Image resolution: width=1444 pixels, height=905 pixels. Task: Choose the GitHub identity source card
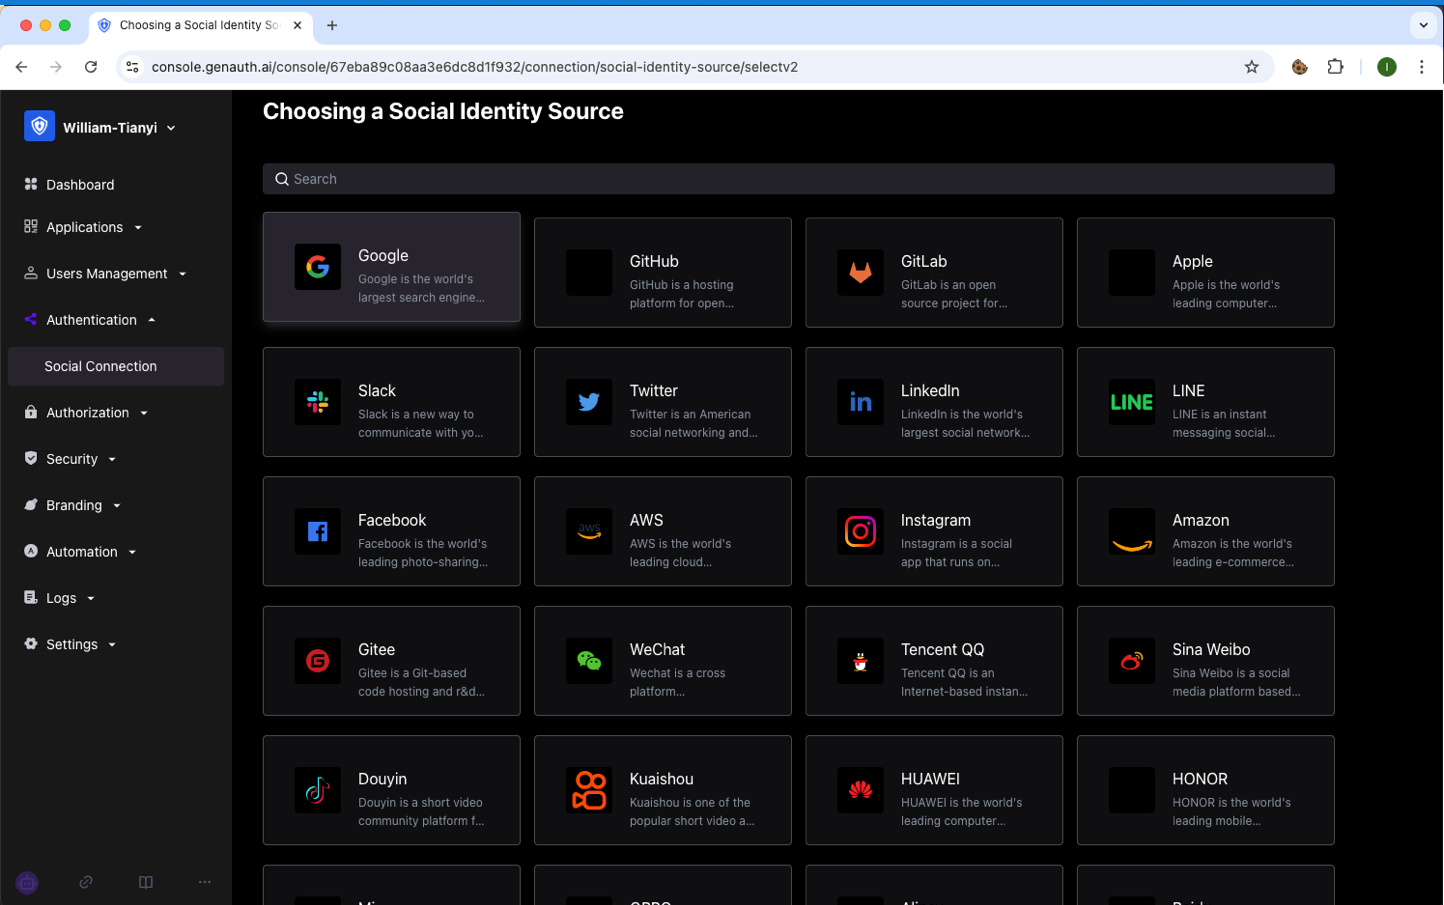coord(663,273)
